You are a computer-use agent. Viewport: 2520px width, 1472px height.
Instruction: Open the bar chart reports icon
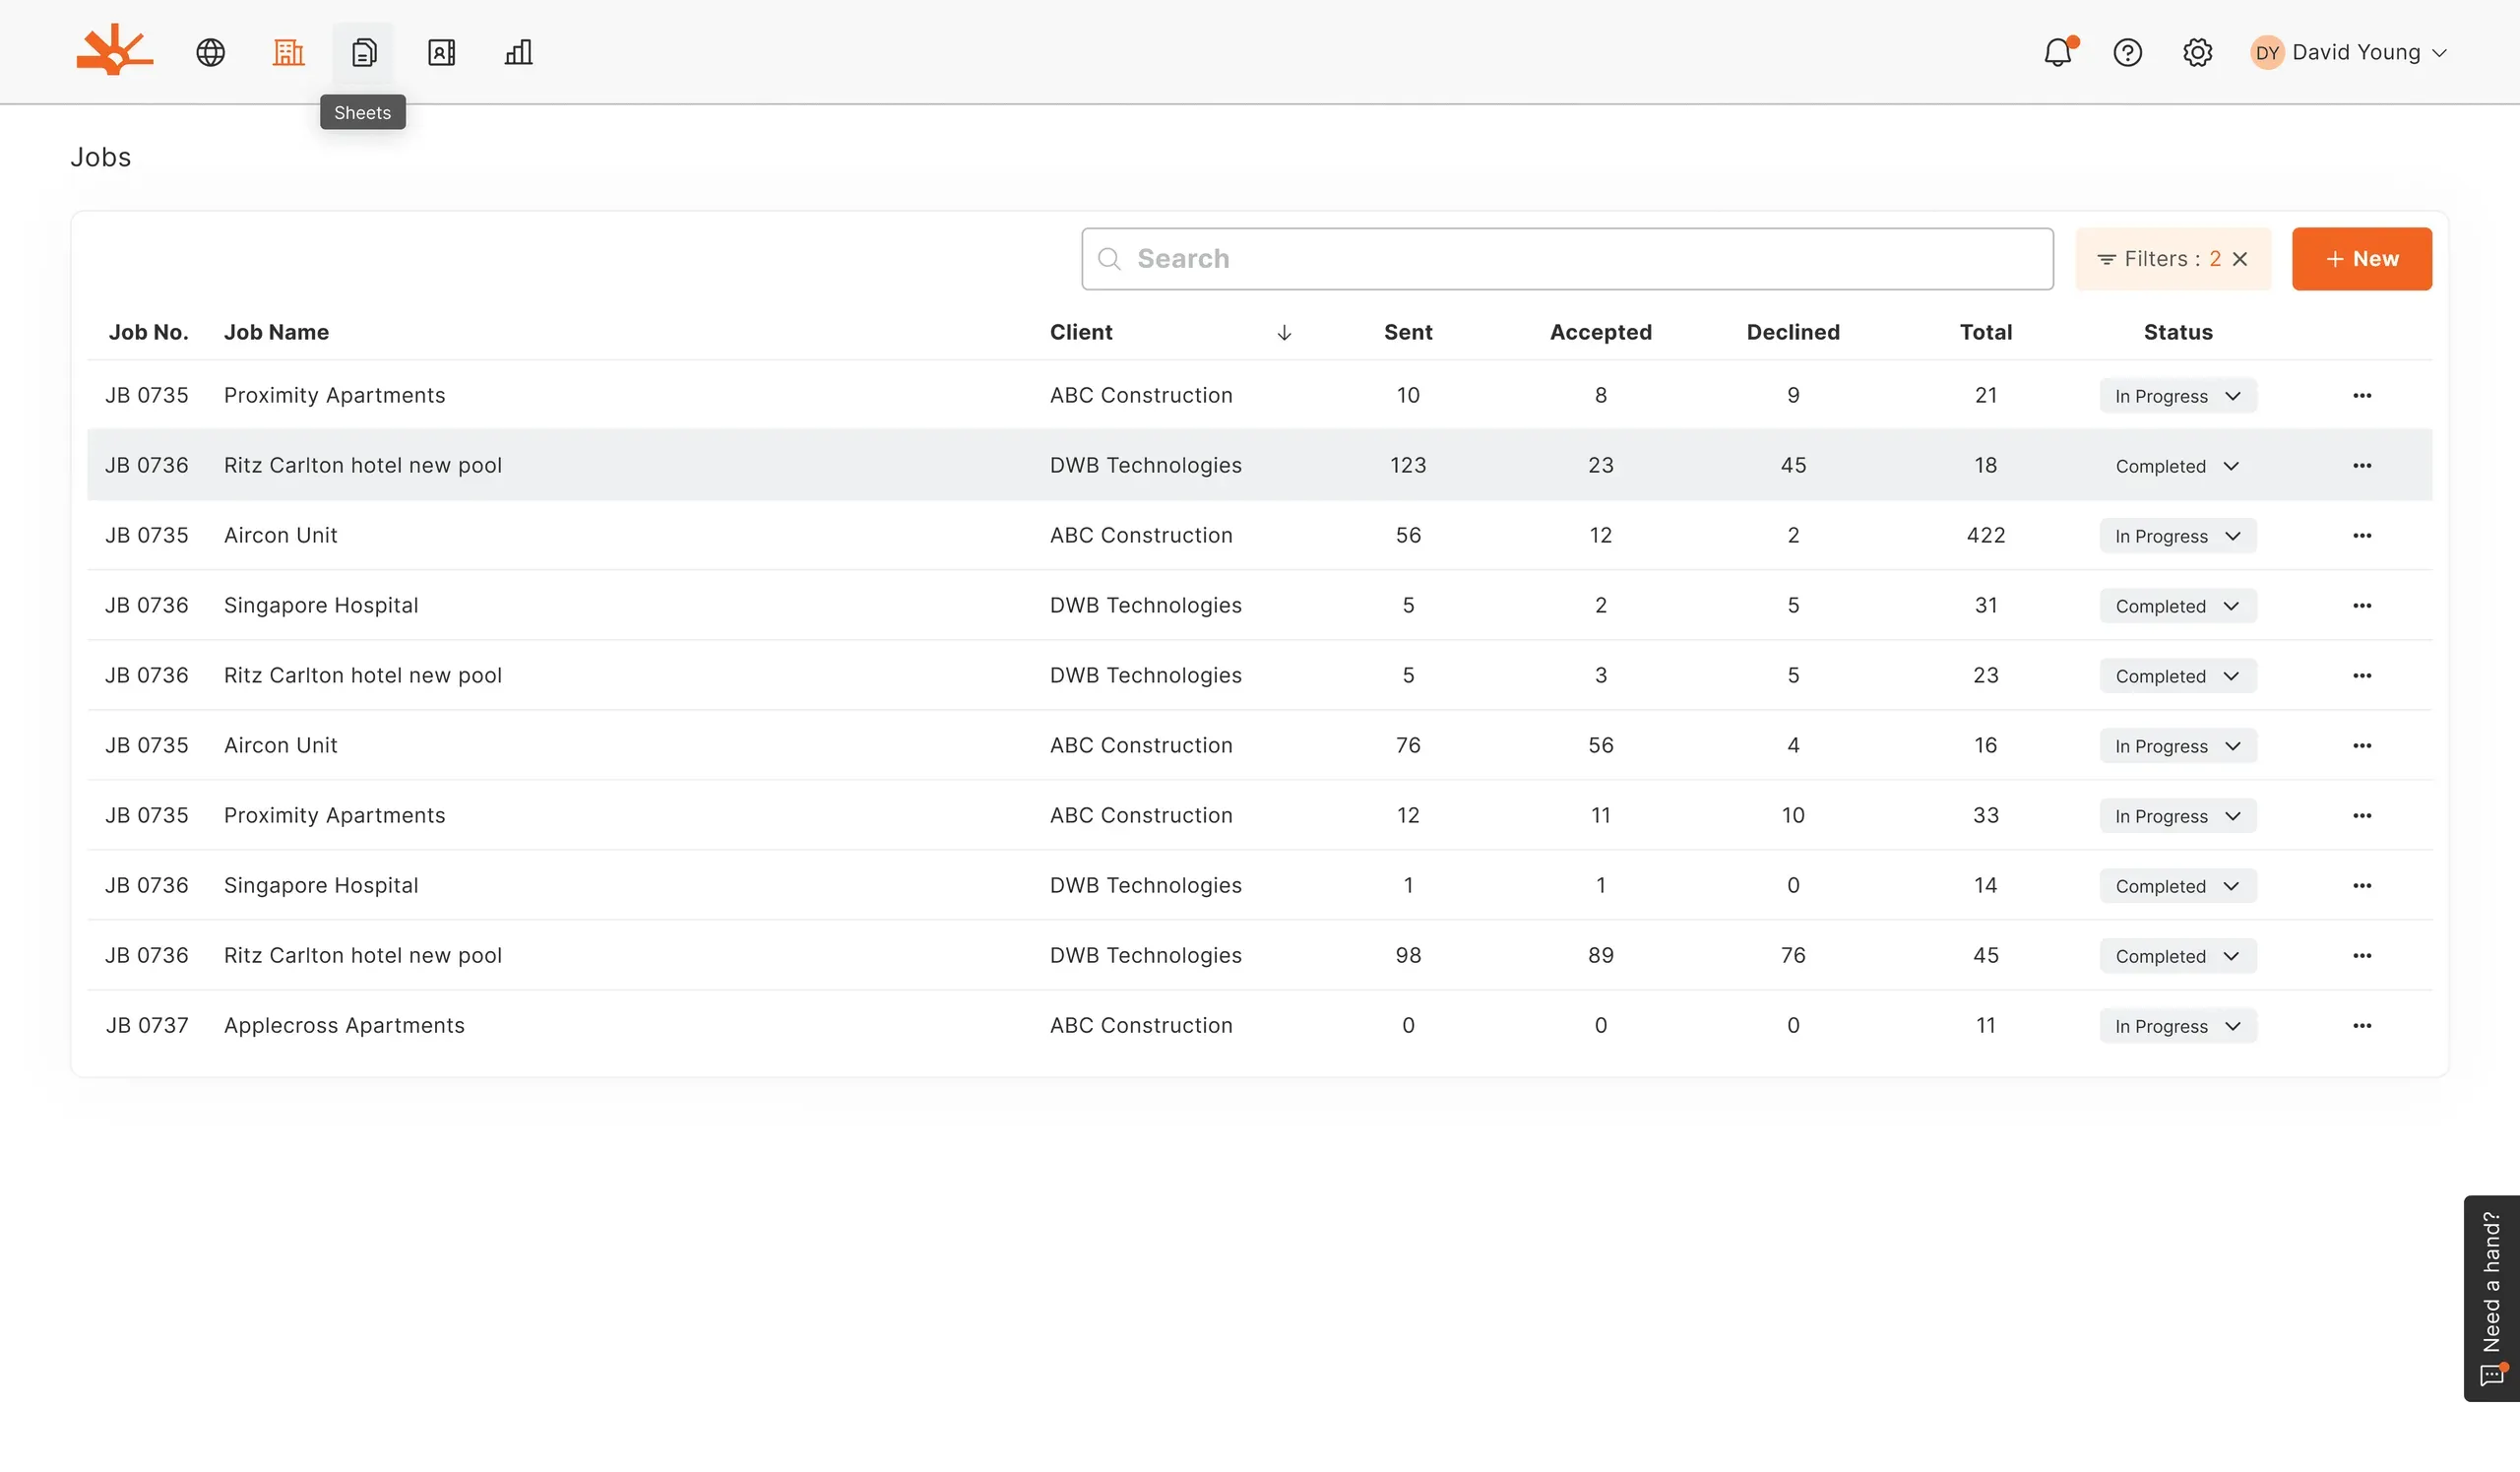point(518,52)
